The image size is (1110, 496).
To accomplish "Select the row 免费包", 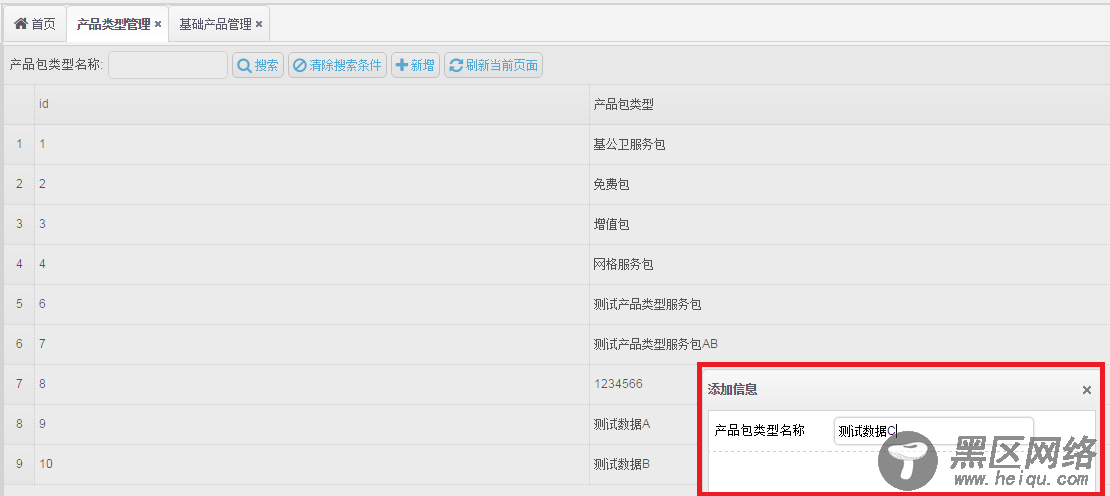I will (x=555, y=185).
